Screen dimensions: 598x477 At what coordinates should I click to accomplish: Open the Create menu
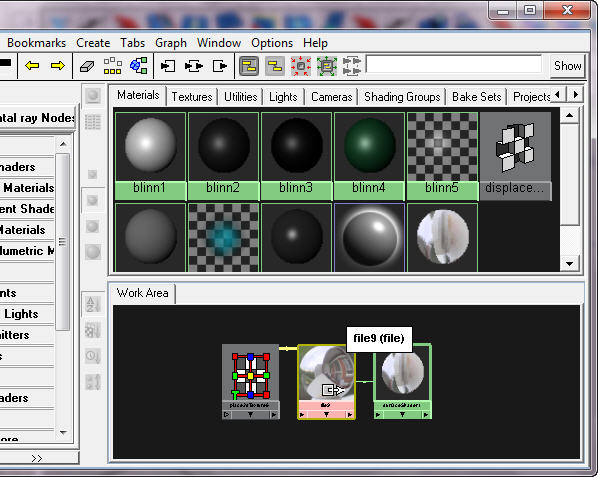pyautogui.click(x=93, y=43)
